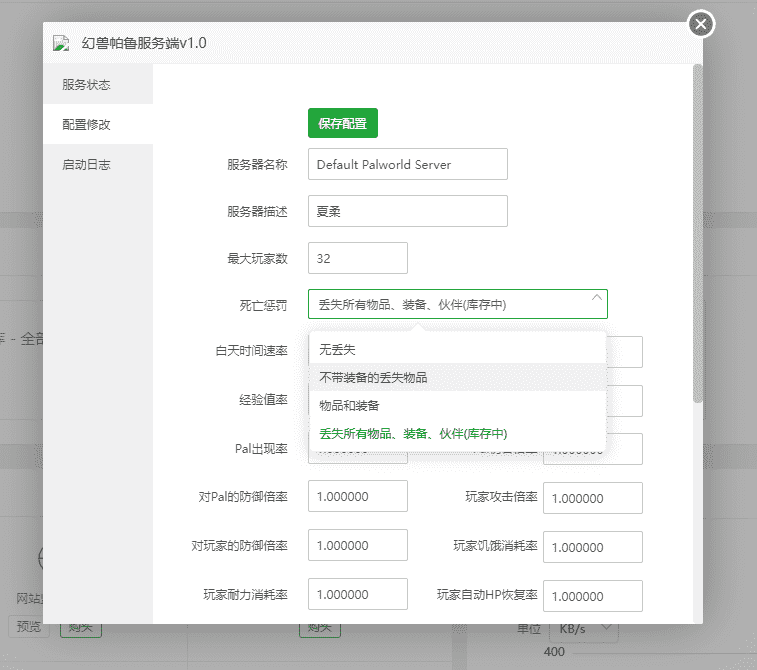
Task: Edit the 玩家攻击倍率 value
Action: [592, 498]
